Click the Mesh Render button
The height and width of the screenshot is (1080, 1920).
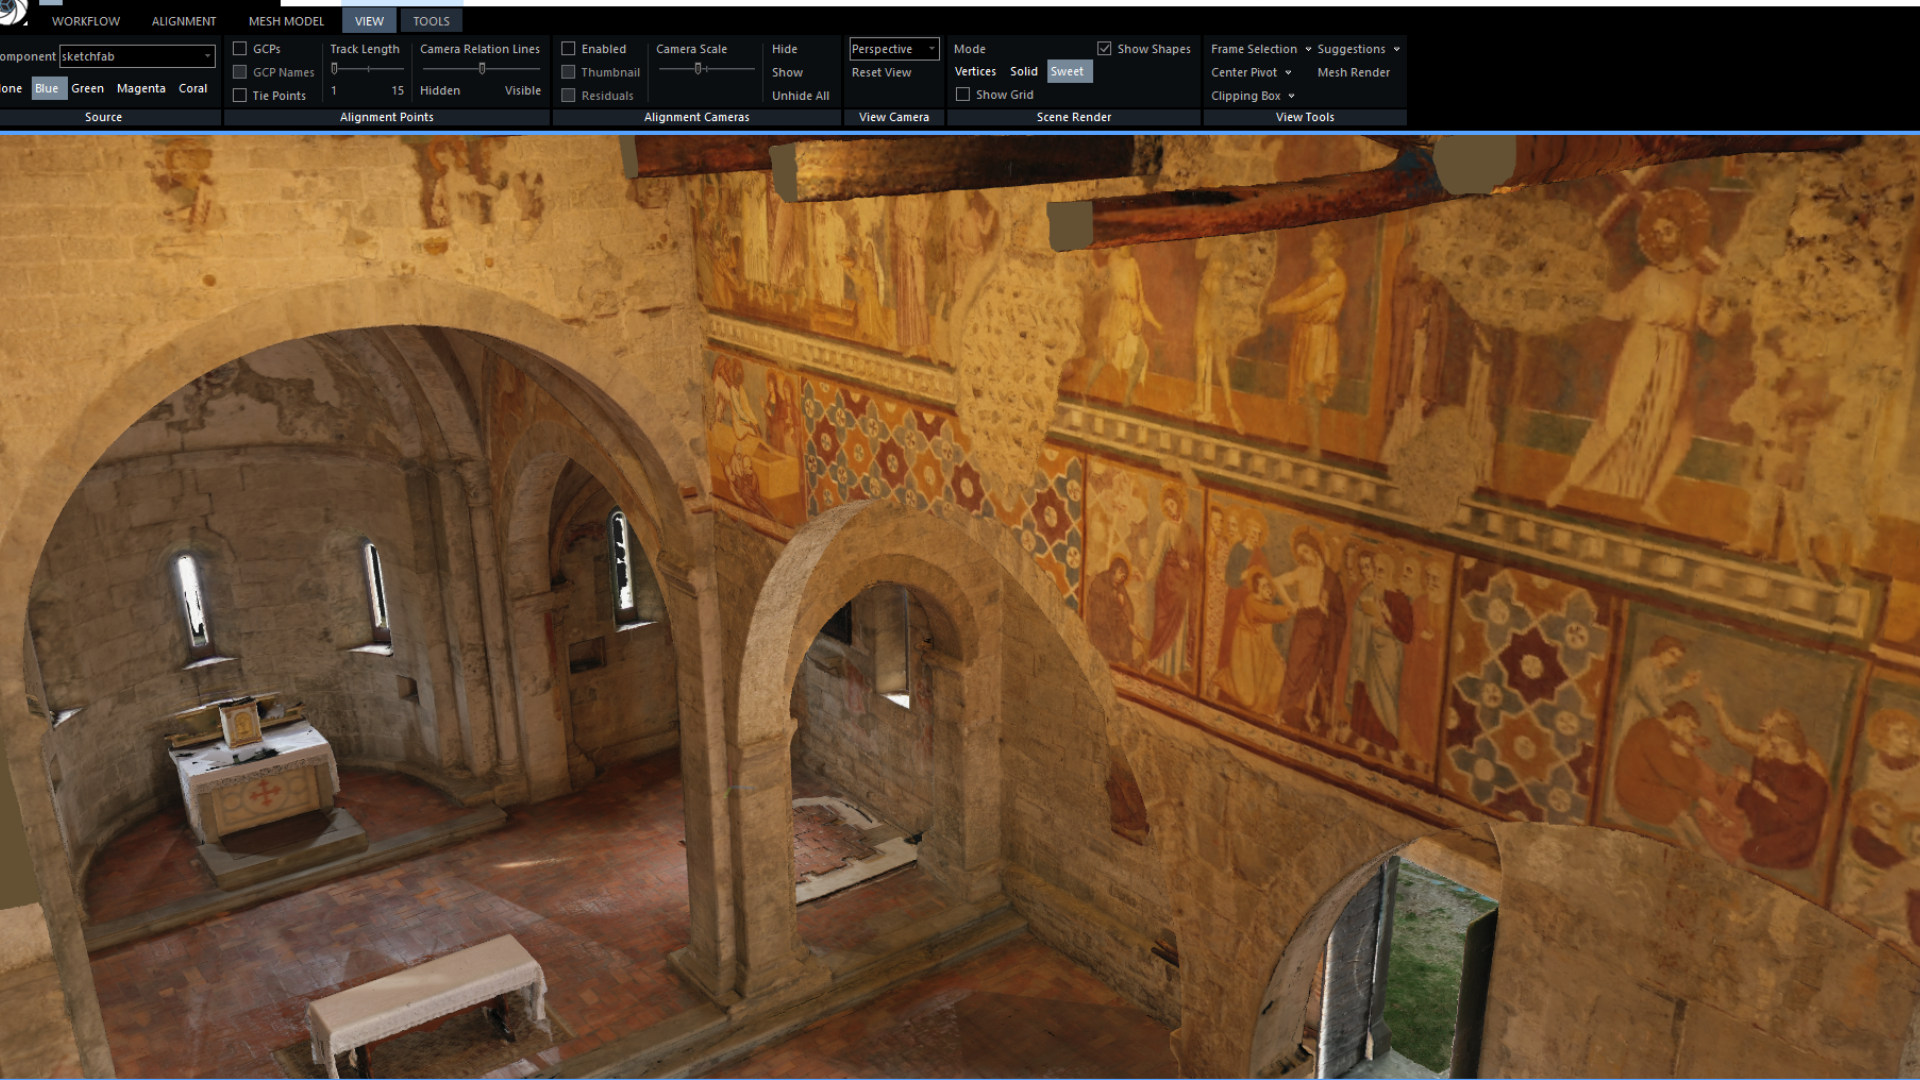pos(1353,73)
